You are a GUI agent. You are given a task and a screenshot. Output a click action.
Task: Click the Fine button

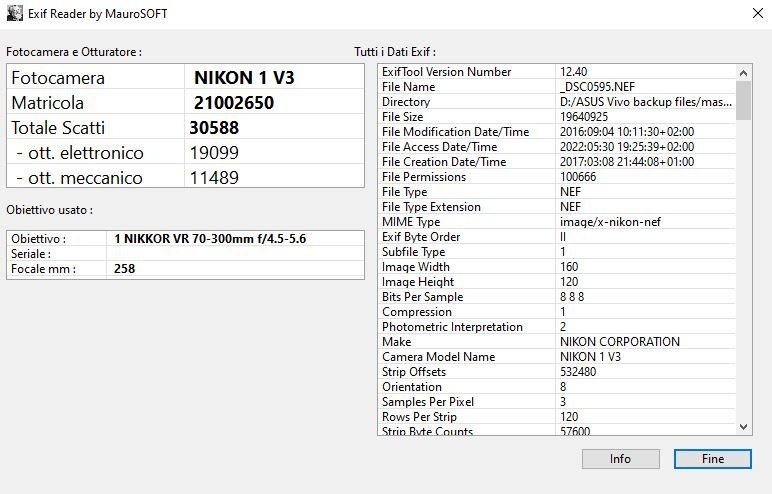point(712,459)
